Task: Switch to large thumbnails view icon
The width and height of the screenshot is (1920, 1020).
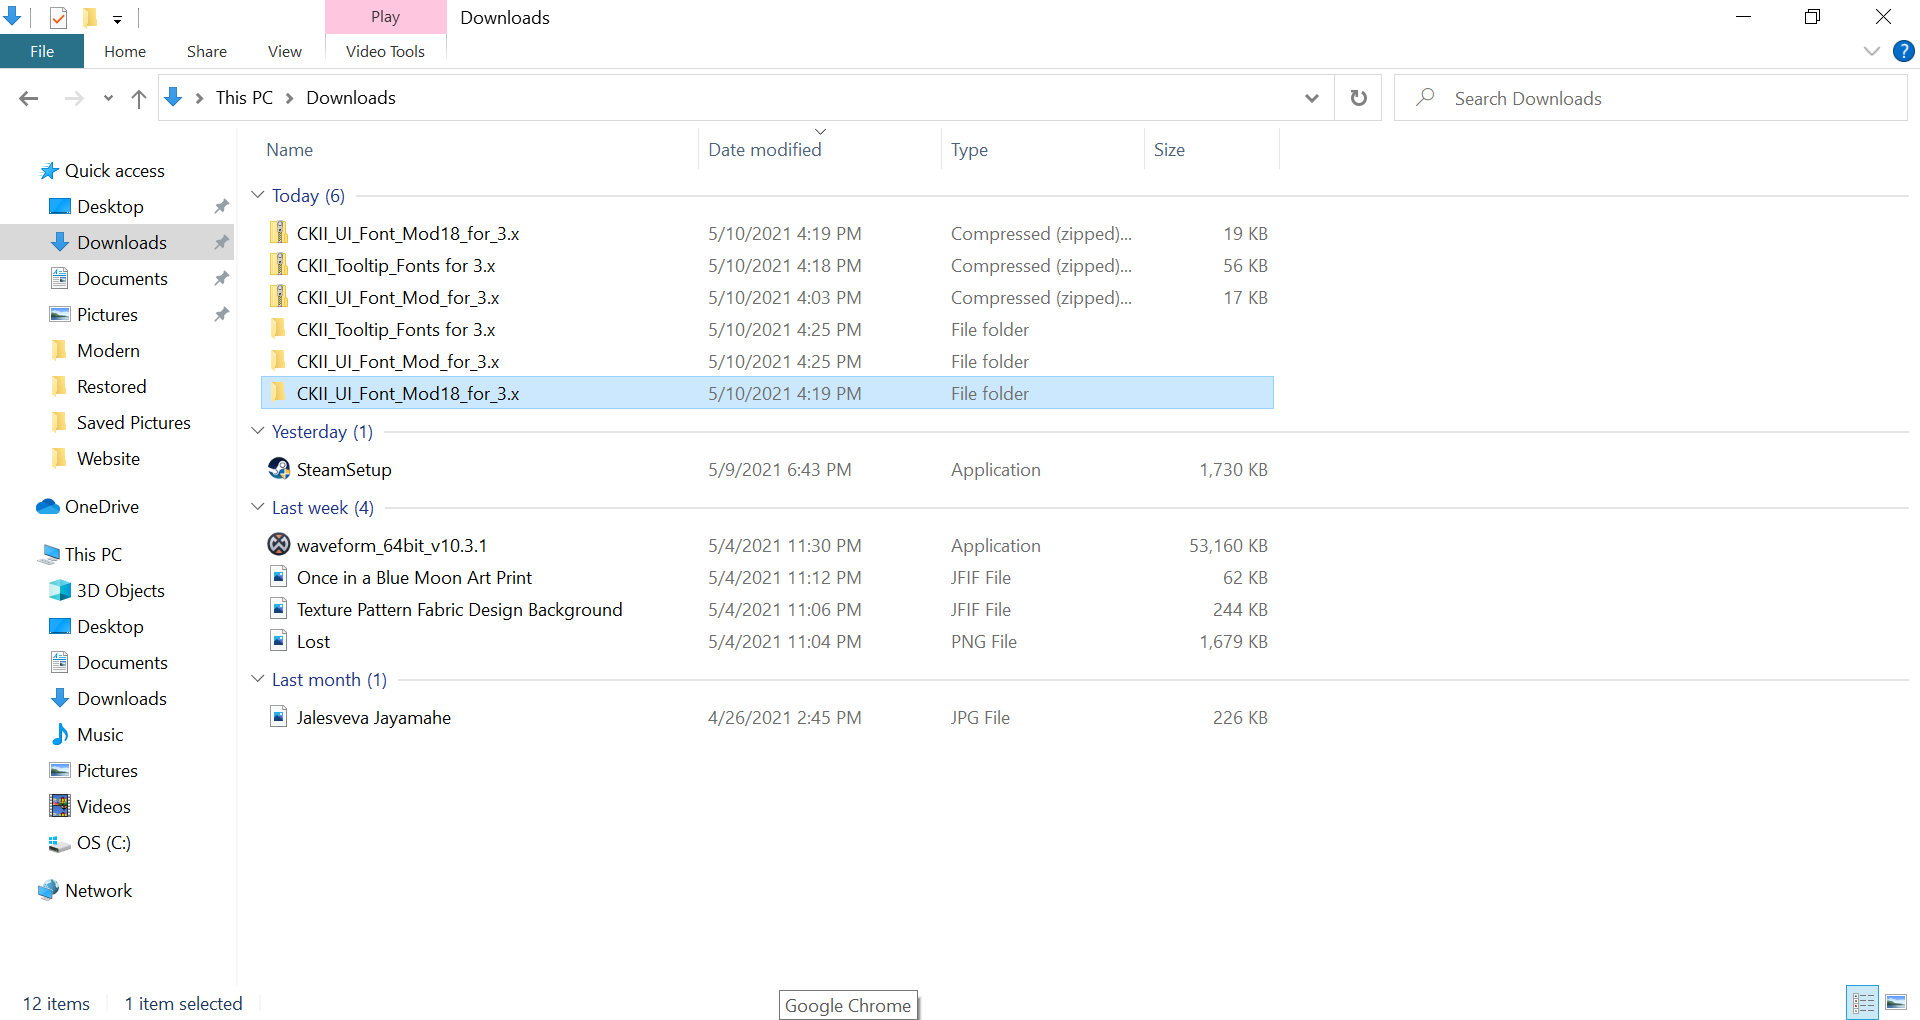Action: point(1896,1002)
